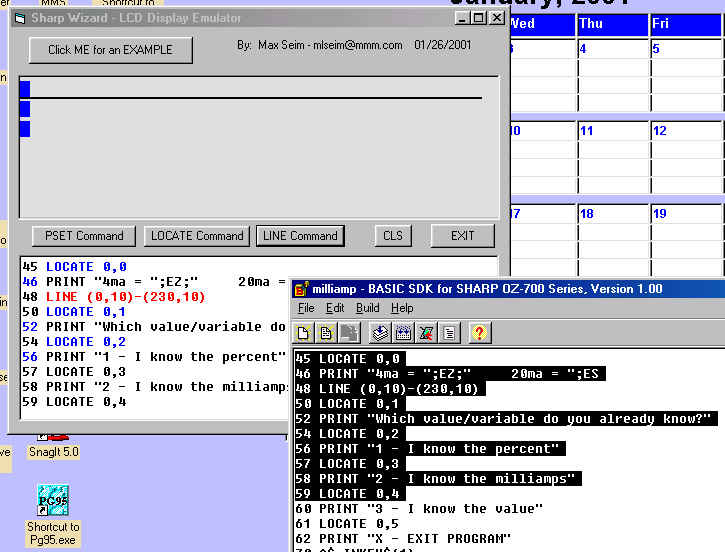Open the Help menu in BASIC SDK

pyautogui.click(x=401, y=308)
